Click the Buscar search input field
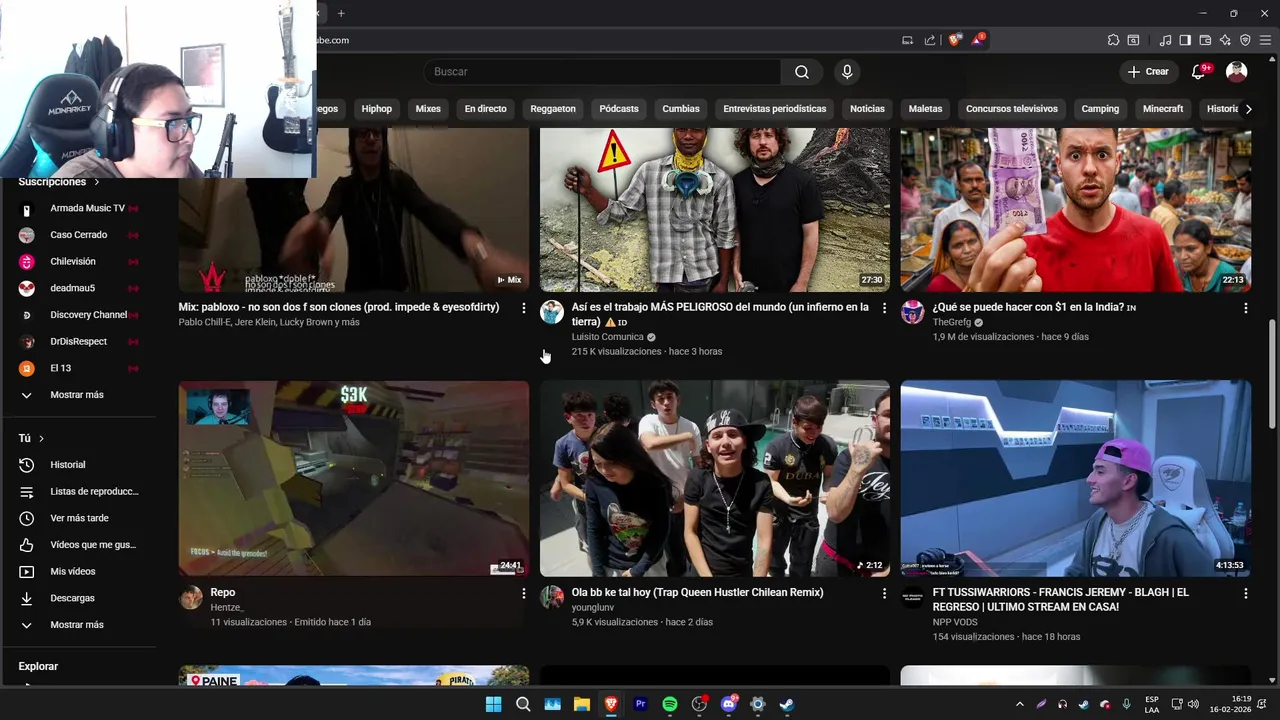 pyautogui.click(x=603, y=72)
